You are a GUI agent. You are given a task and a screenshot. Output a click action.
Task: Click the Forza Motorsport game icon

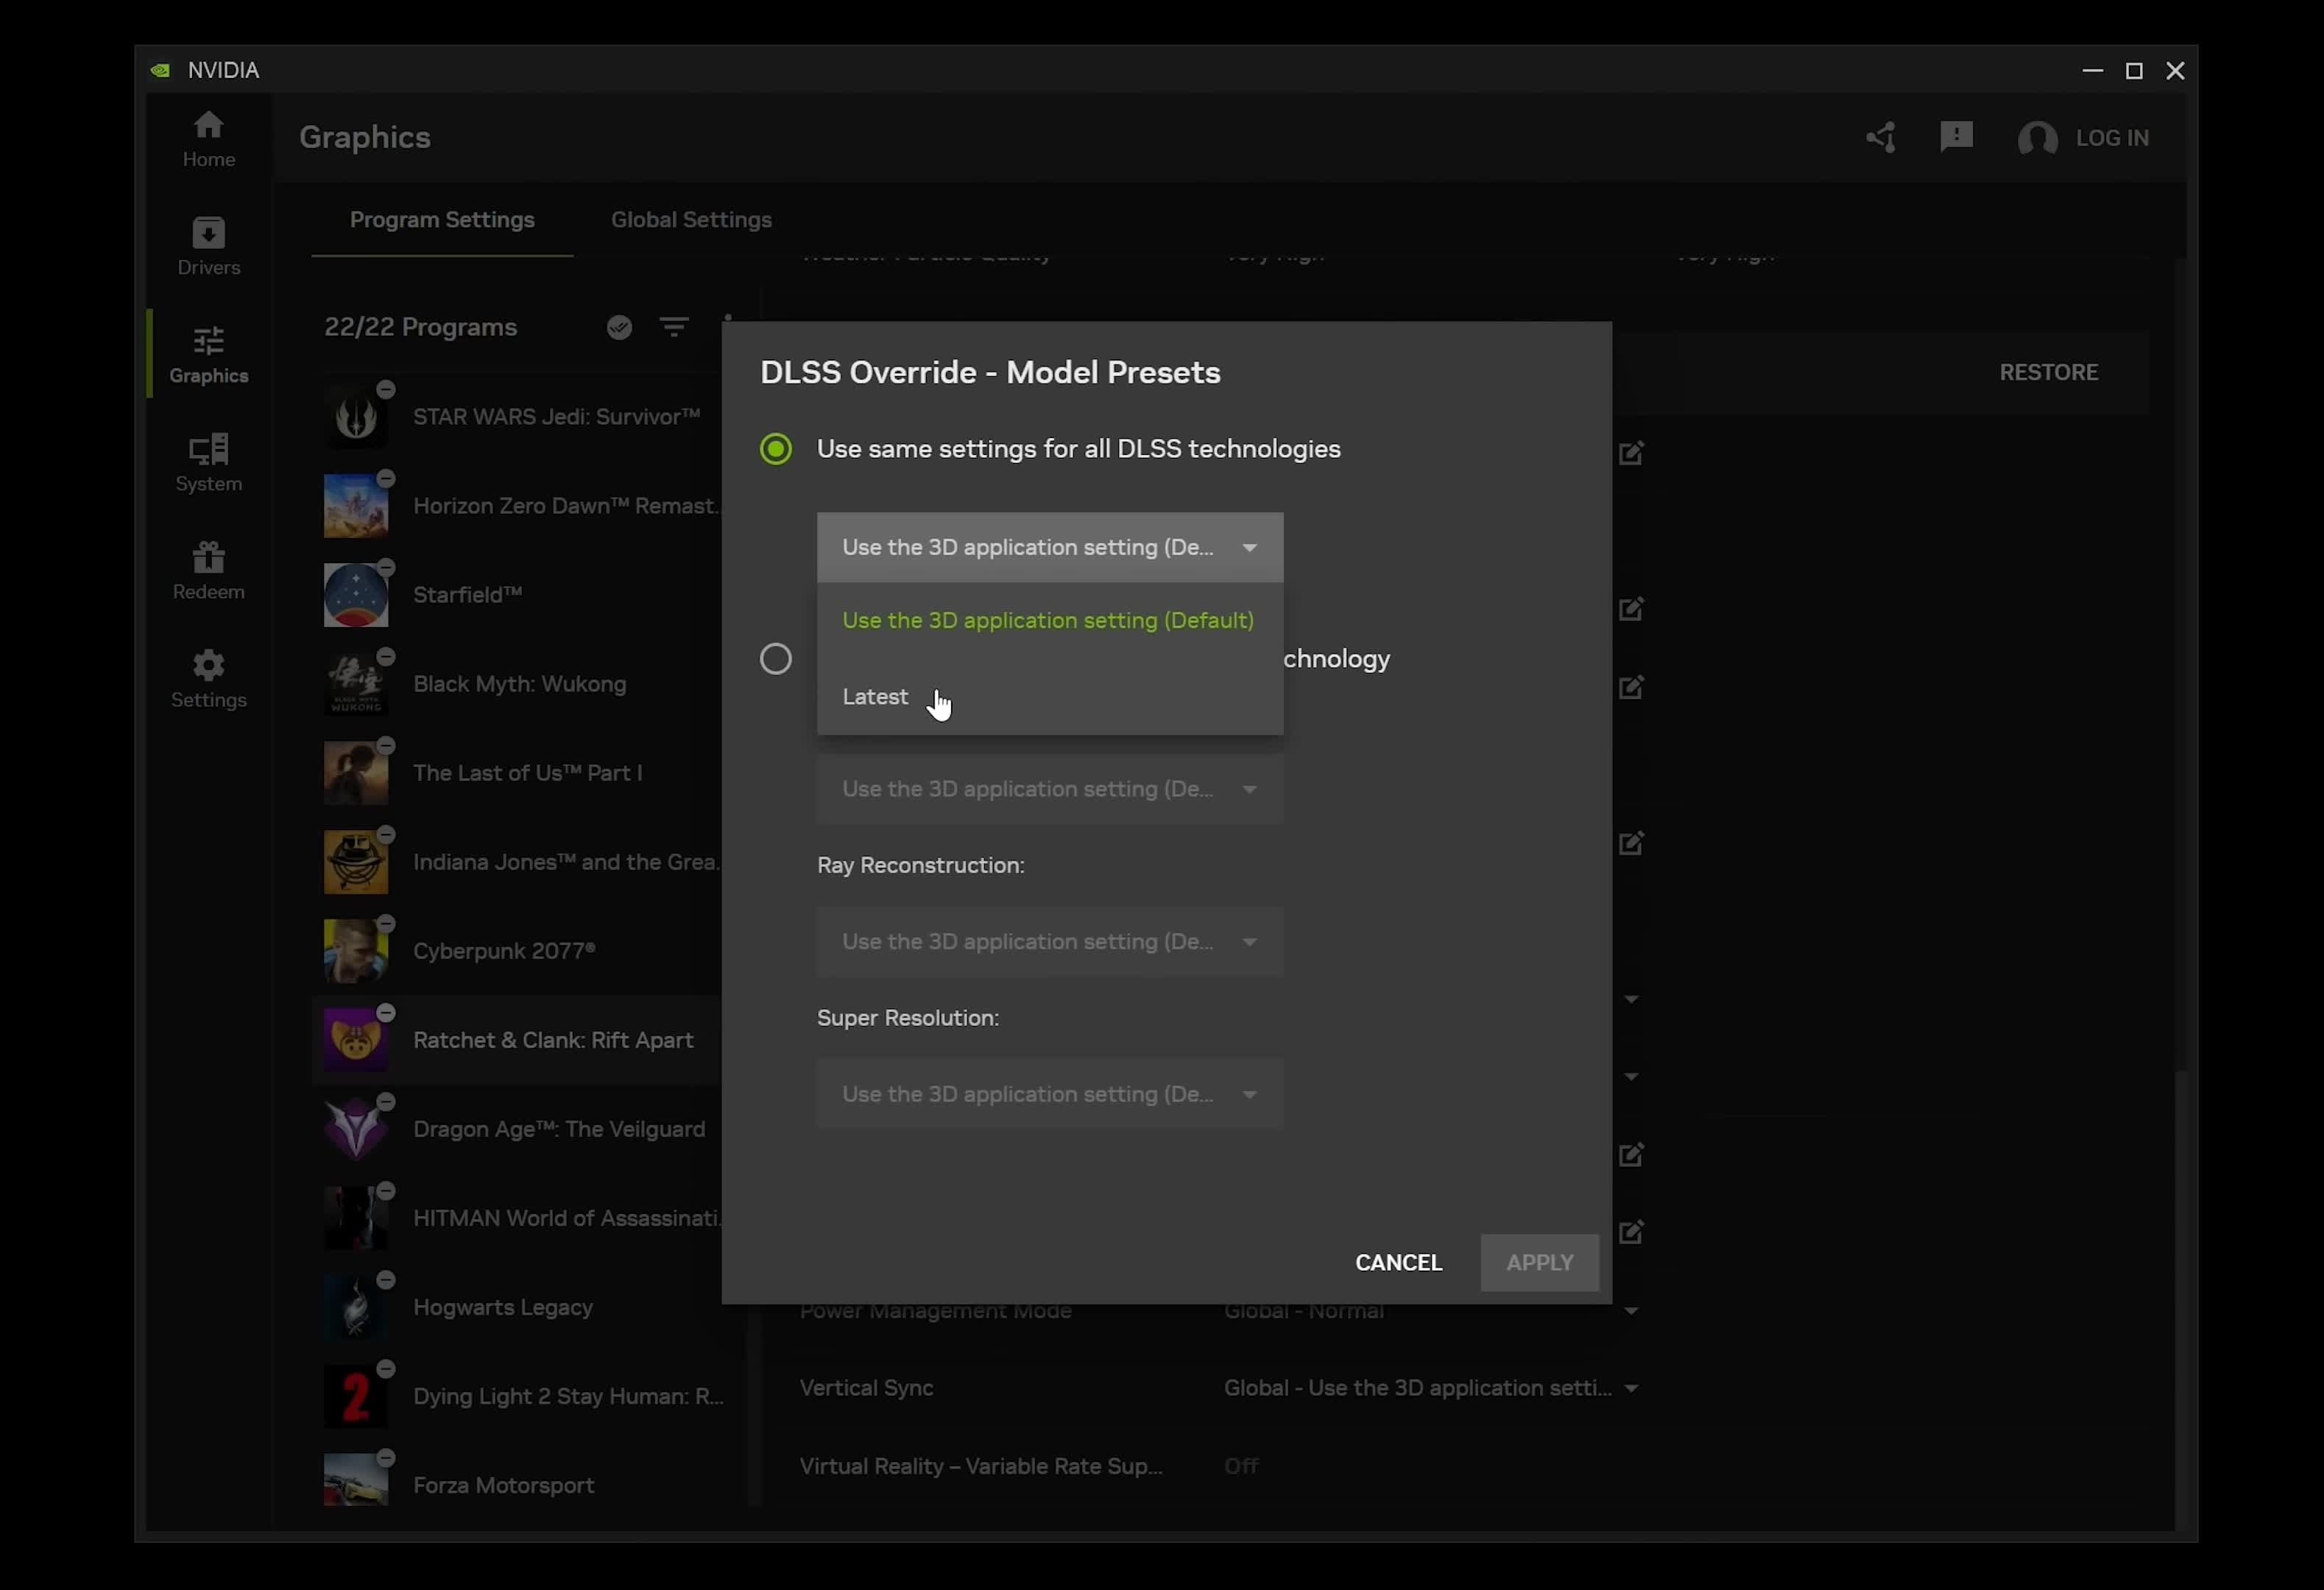tap(356, 1480)
